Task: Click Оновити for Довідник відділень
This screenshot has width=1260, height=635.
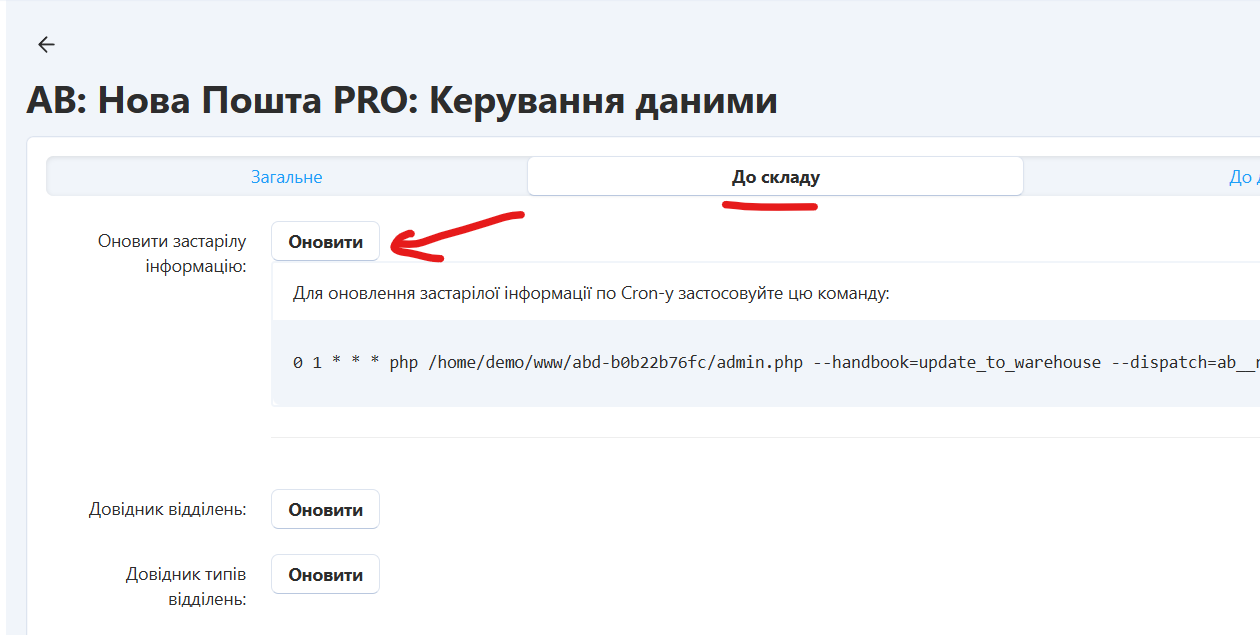Action: (x=325, y=509)
